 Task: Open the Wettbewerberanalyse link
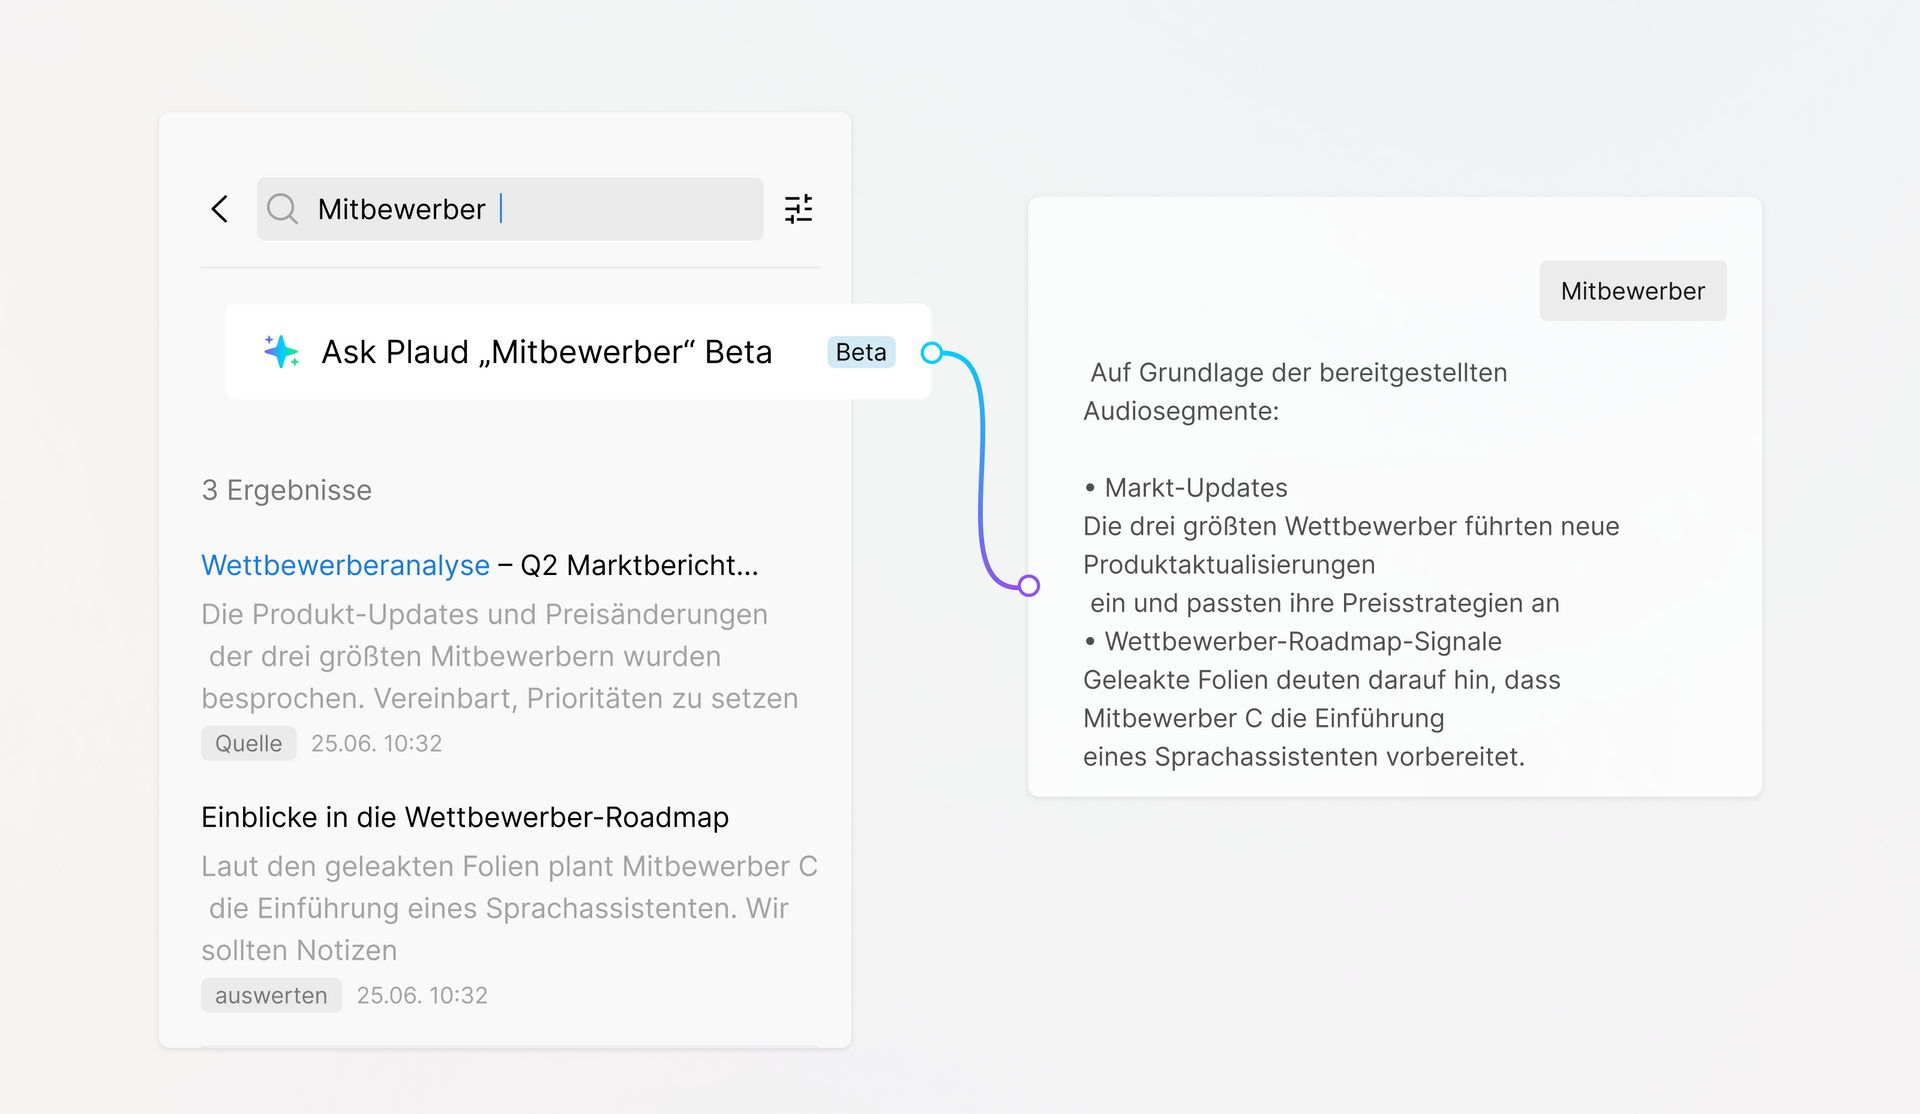pos(345,565)
